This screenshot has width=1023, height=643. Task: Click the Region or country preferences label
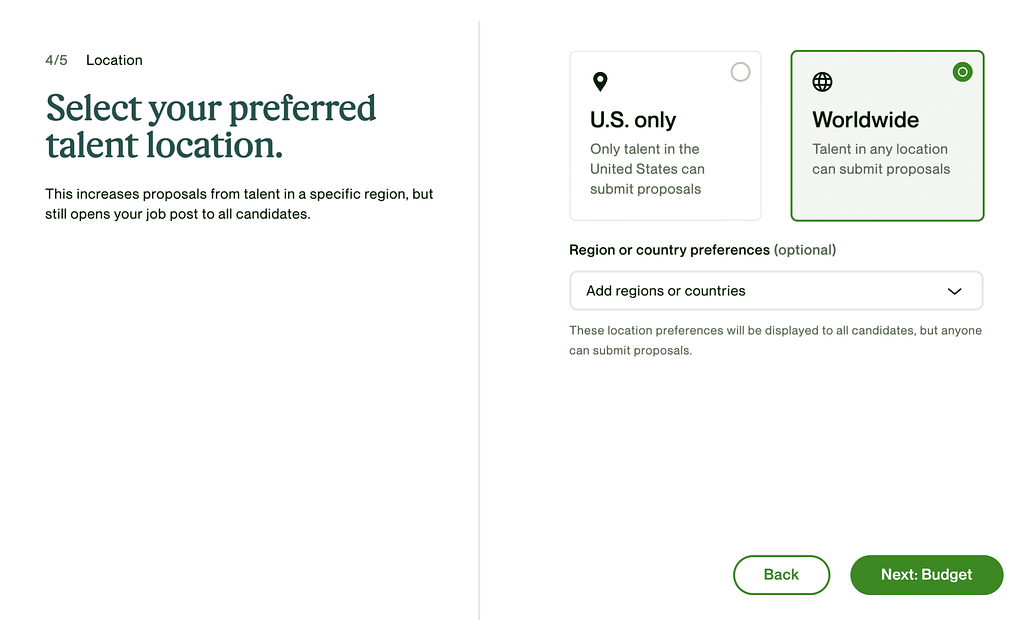coord(669,250)
